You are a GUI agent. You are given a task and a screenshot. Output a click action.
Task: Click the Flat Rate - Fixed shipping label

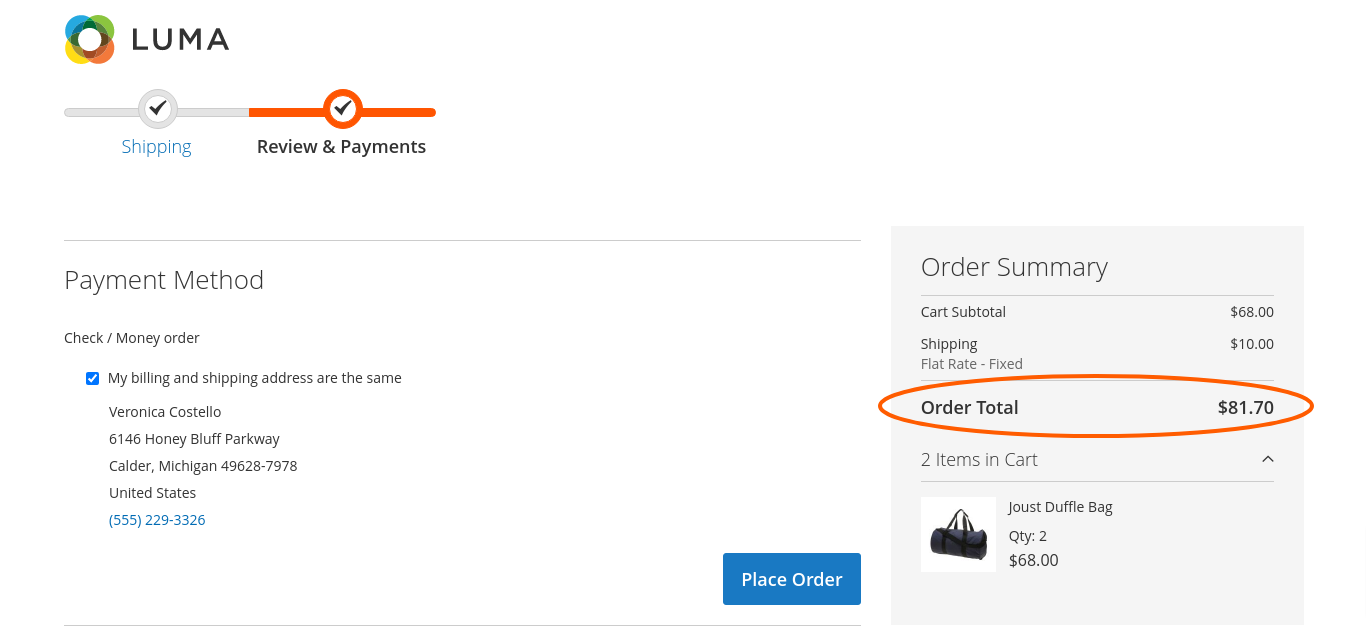pyautogui.click(x=972, y=364)
